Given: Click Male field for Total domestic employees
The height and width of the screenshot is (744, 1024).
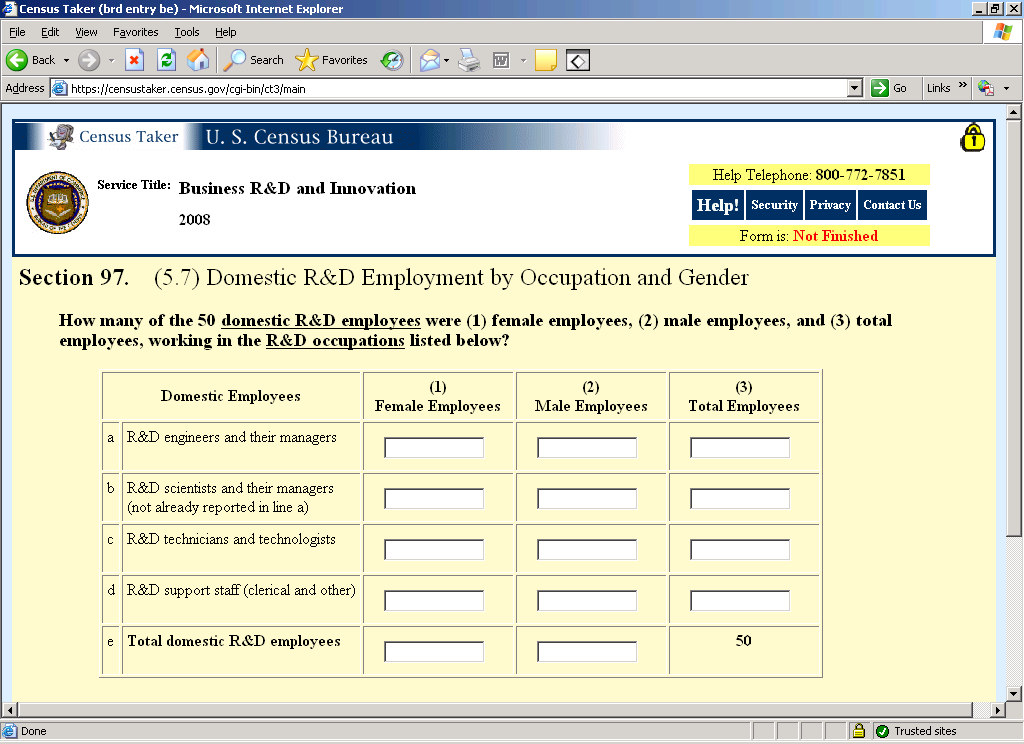Looking at the screenshot, I should coord(586,651).
